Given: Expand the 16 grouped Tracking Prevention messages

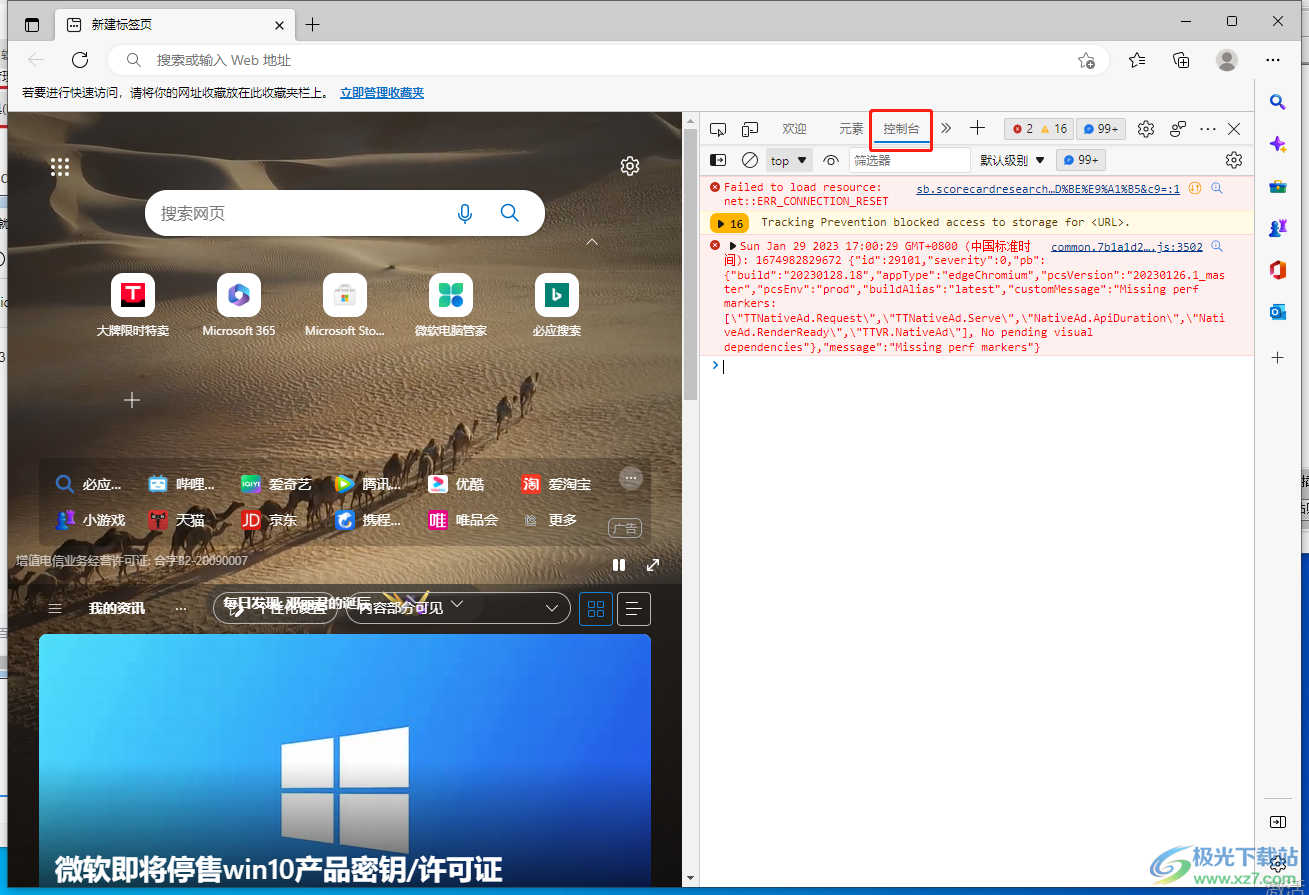Looking at the screenshot, I should tap(729, 223).
